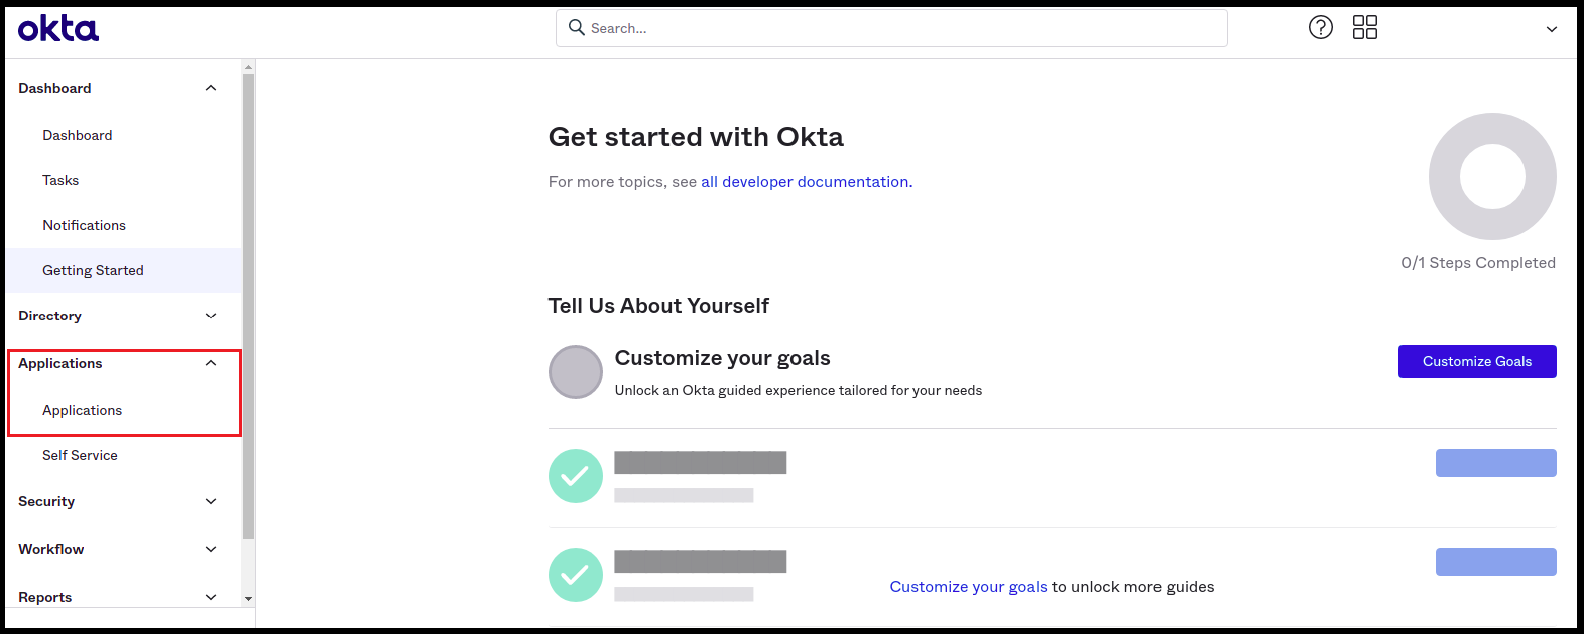Screen dimensions: 1584x634
Task: Open Notifications from the sidebar
Action: tap(83, 225)
